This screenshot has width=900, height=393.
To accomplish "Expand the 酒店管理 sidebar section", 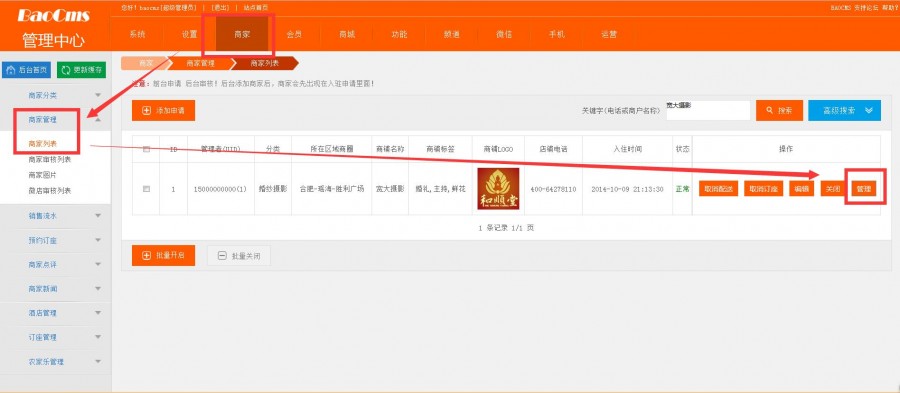I will point(55,313).
